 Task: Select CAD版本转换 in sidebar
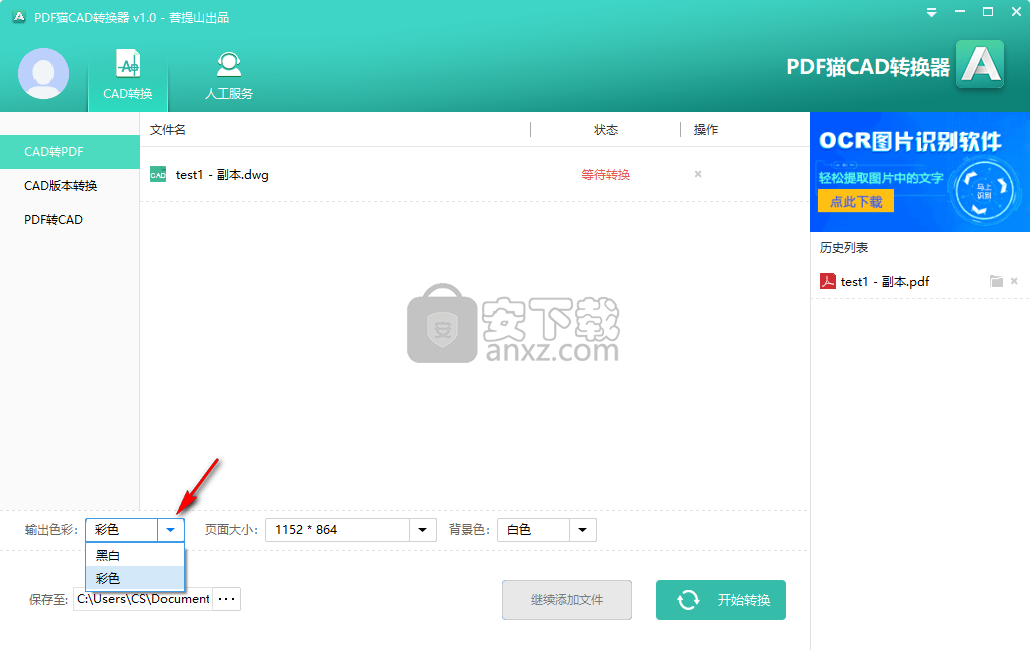(x=70, y=186)
